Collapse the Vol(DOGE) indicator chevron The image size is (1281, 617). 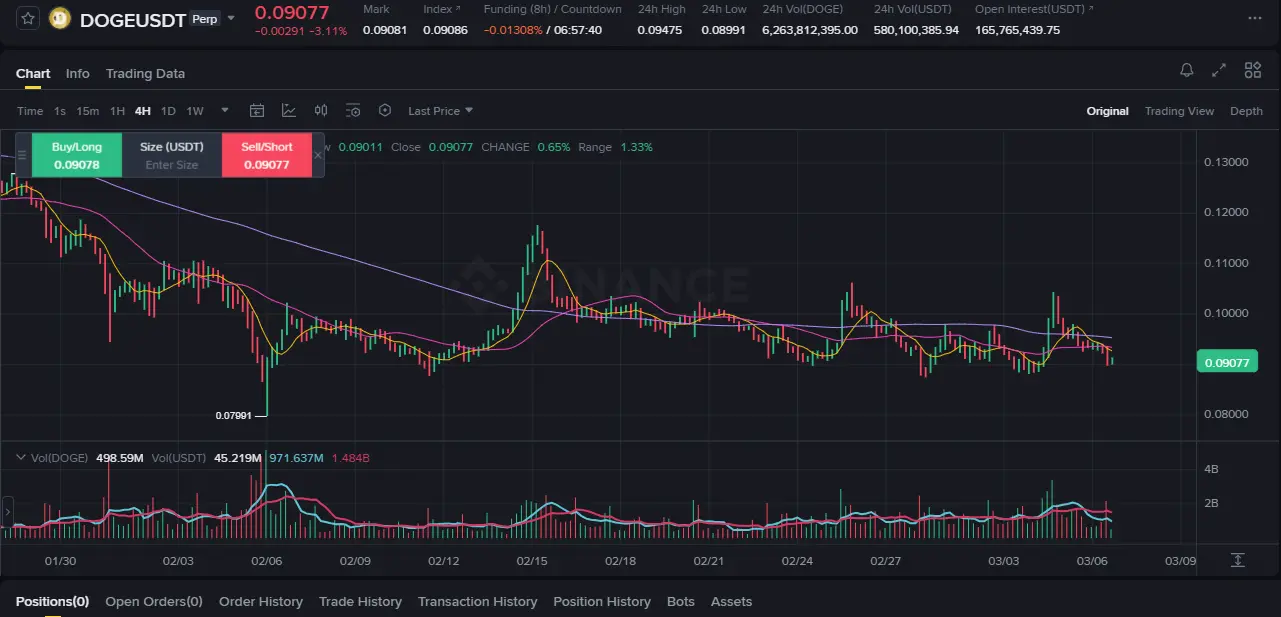click(x=20, y=458)
